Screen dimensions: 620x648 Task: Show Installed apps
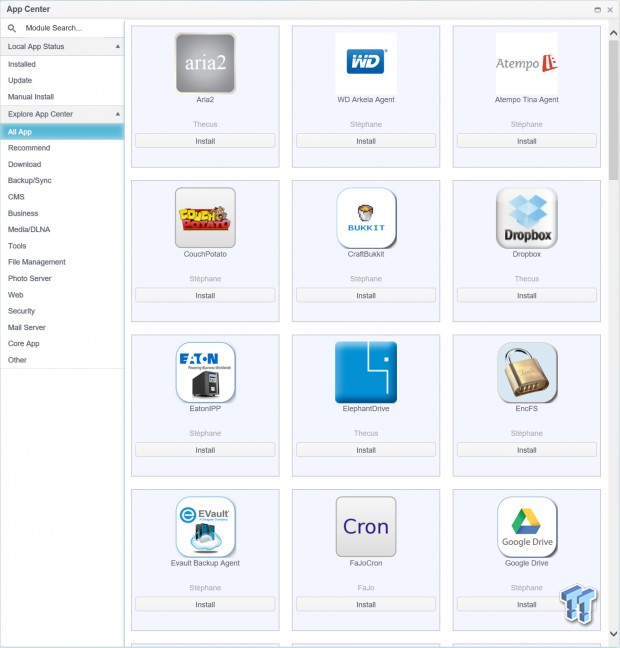tap(21, 64)
